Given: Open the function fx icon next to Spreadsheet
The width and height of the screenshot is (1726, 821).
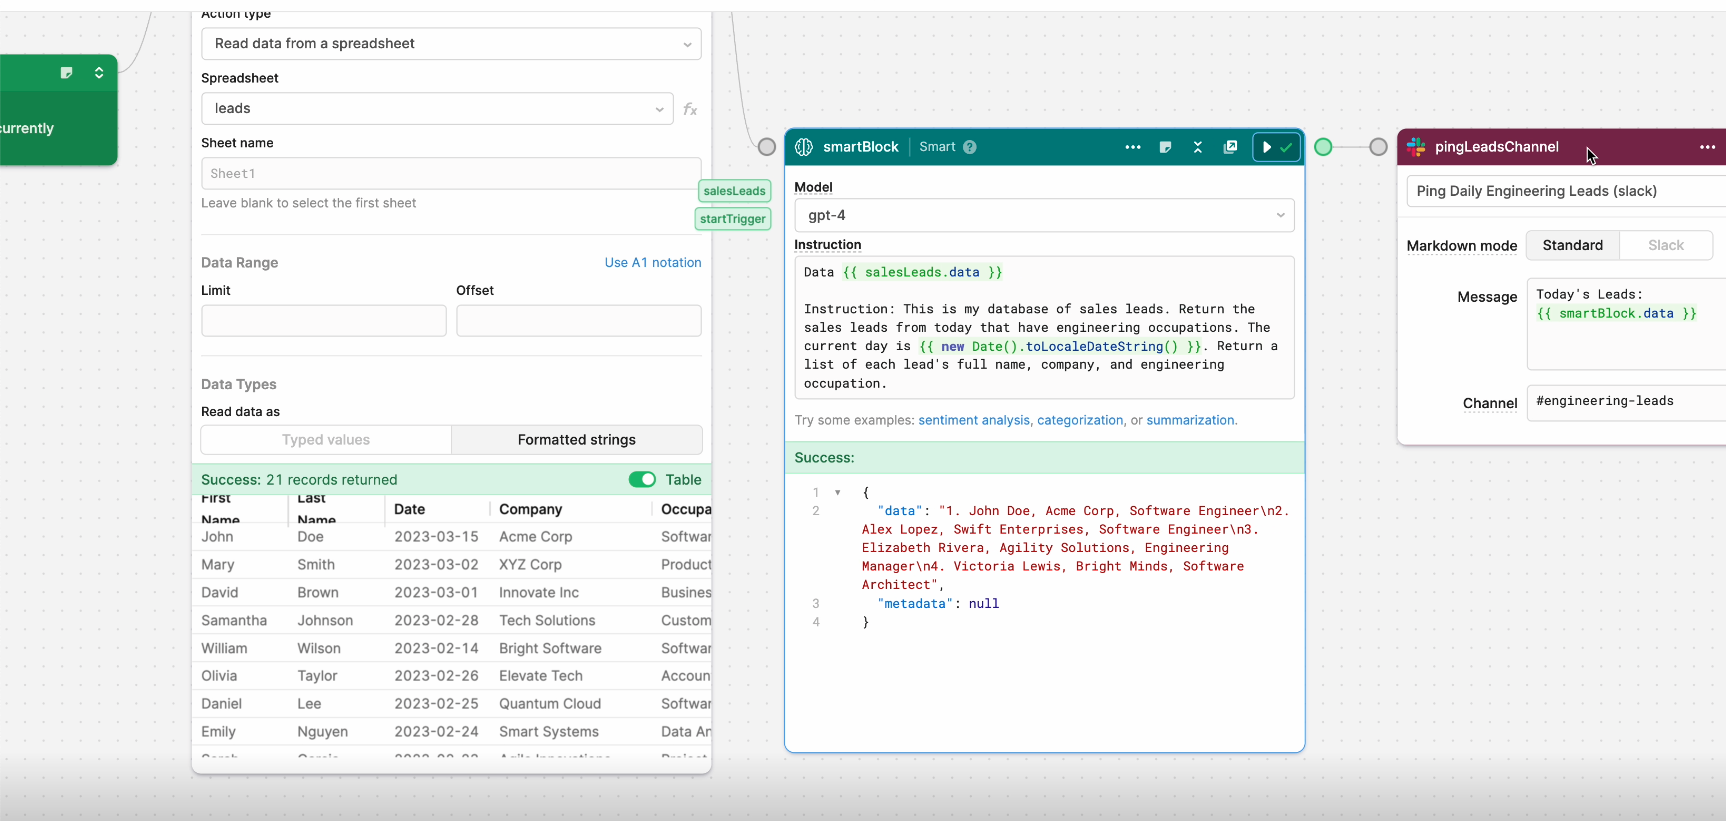Looking at the screenshot, I should 690,109.
